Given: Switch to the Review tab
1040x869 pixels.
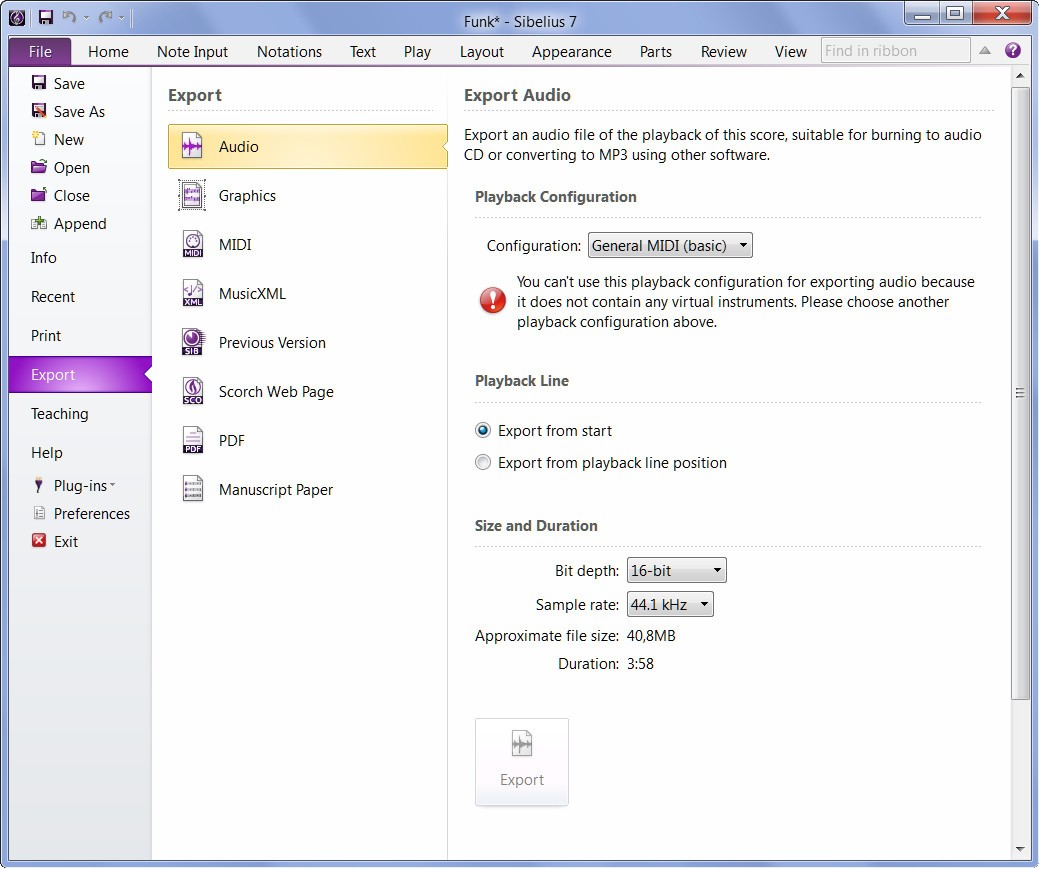Looking at the screenshot, I should point(724,52).
